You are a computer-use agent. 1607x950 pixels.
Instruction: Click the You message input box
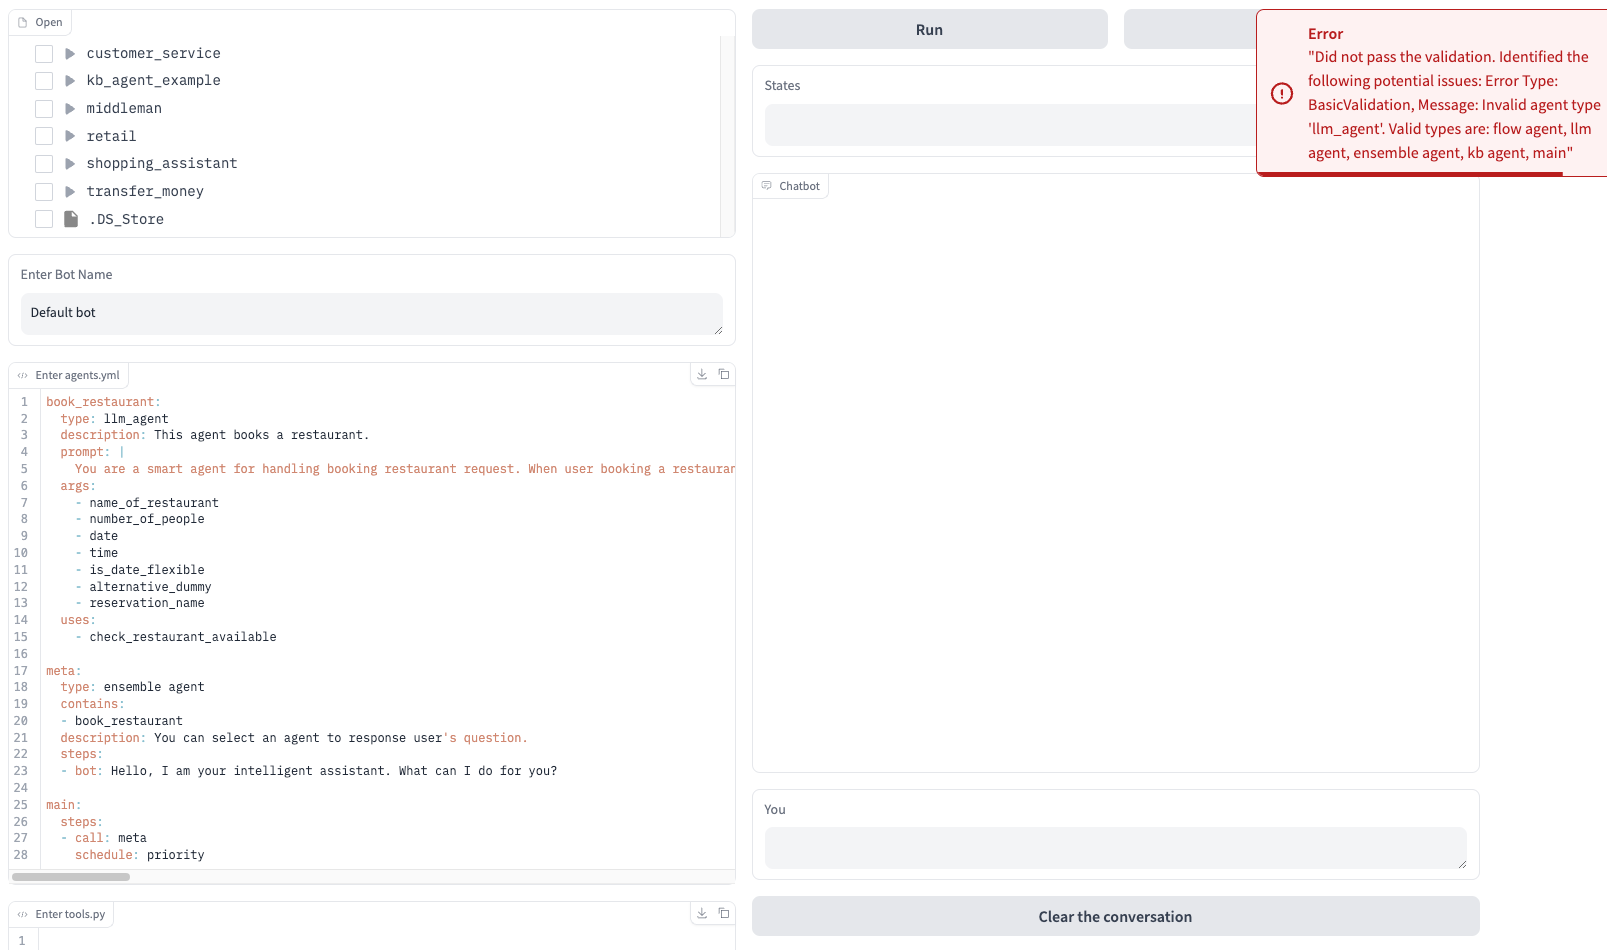pos(1115,847)
